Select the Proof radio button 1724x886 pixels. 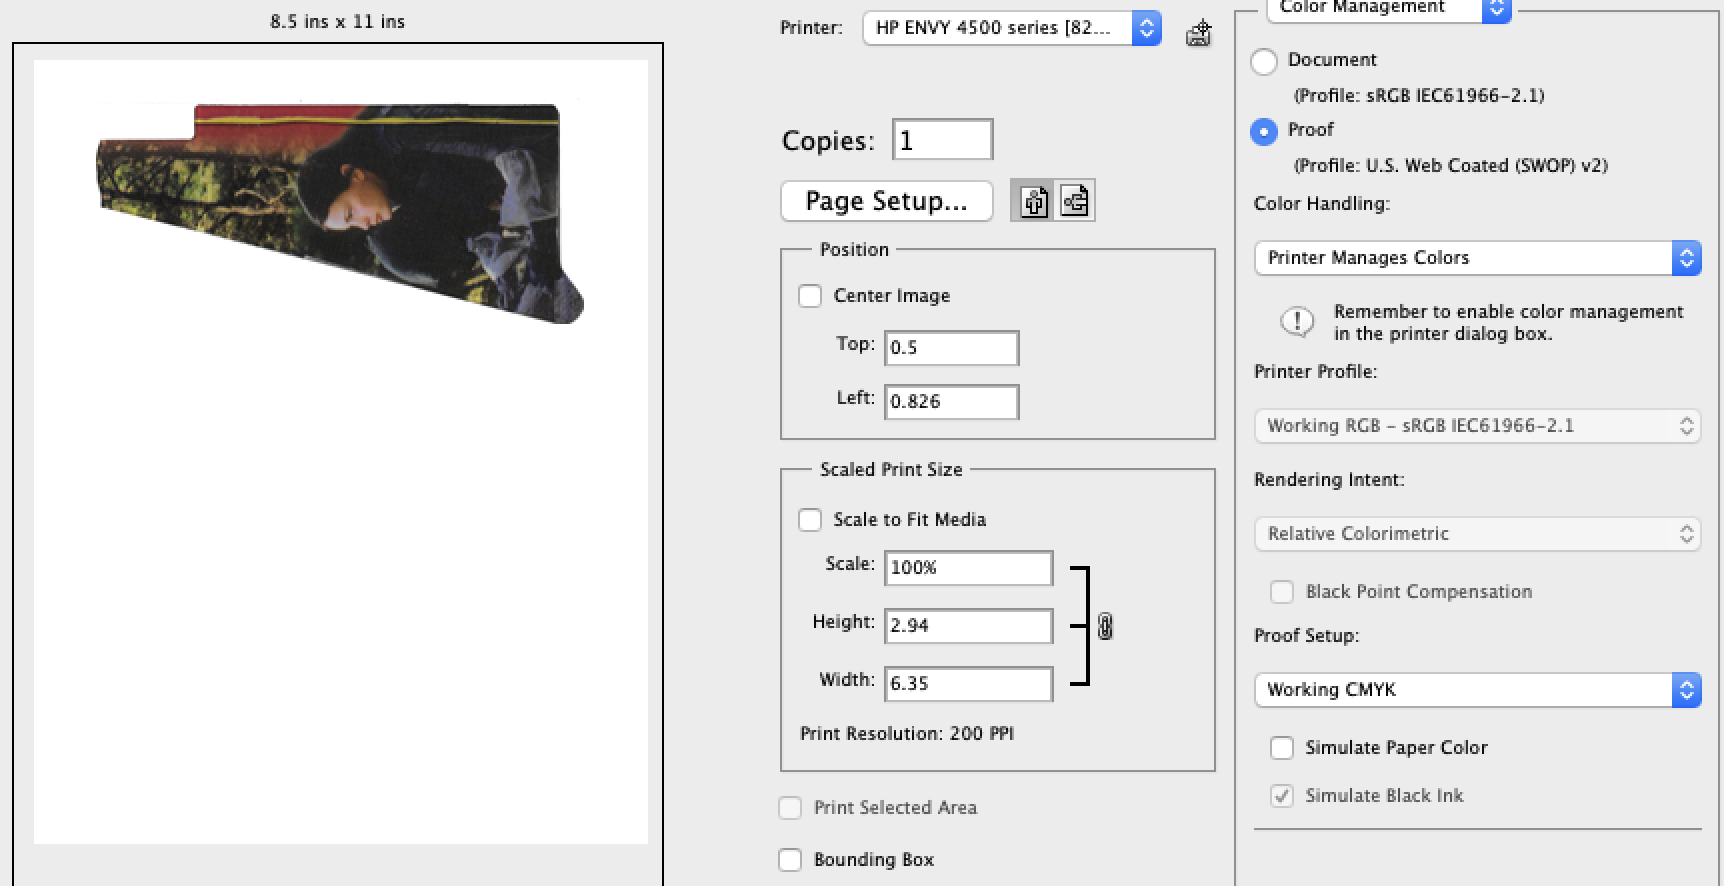[1264, 131]
